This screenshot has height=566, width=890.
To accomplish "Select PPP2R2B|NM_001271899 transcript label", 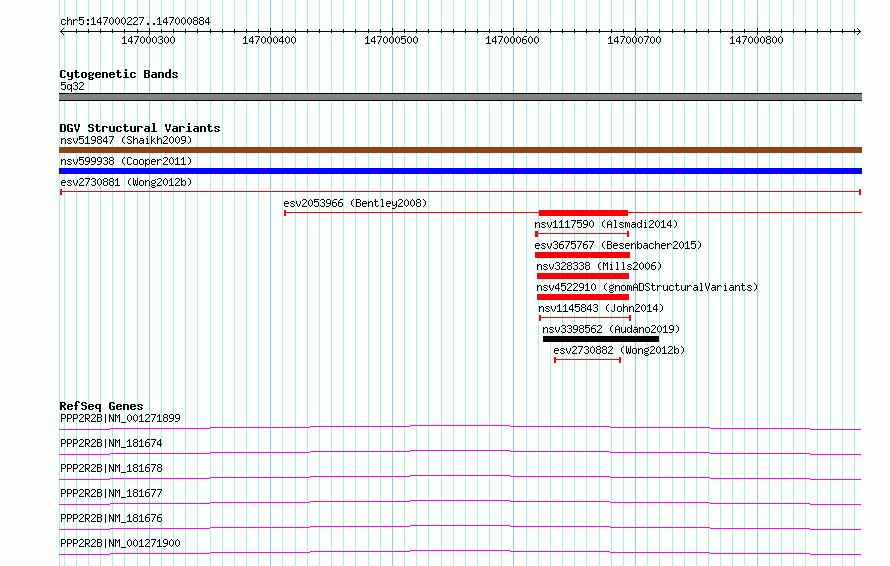I will tap(120, 418).
